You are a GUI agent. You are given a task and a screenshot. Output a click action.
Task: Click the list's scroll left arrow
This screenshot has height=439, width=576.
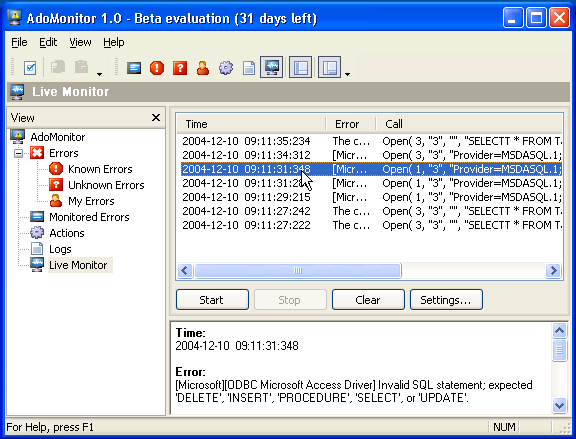point(185,271)
